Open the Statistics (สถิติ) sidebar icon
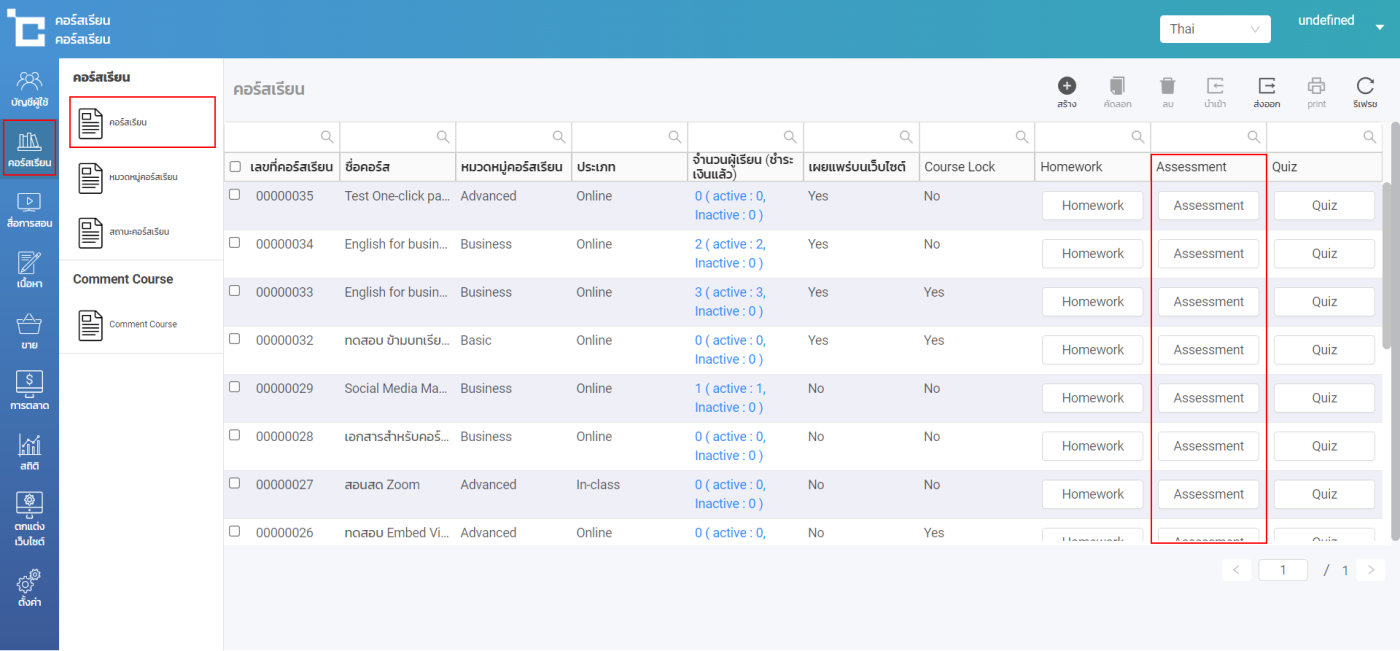 pos(29,451)
